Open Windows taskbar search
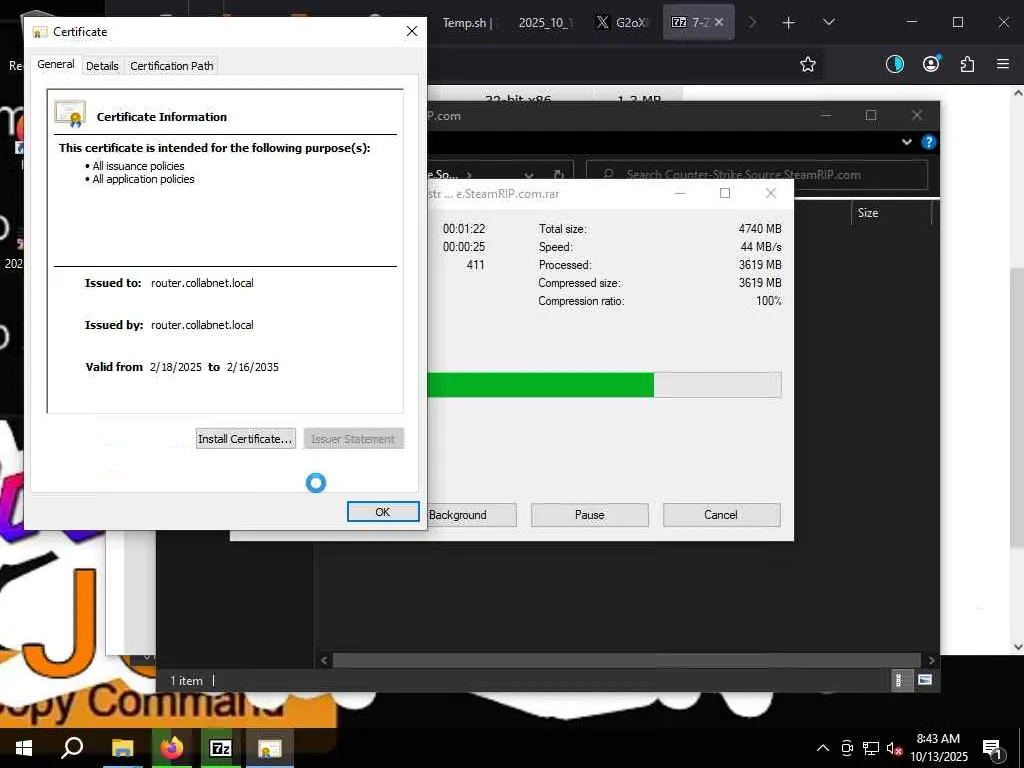The image size is (1024, 768). coord(72,748)
